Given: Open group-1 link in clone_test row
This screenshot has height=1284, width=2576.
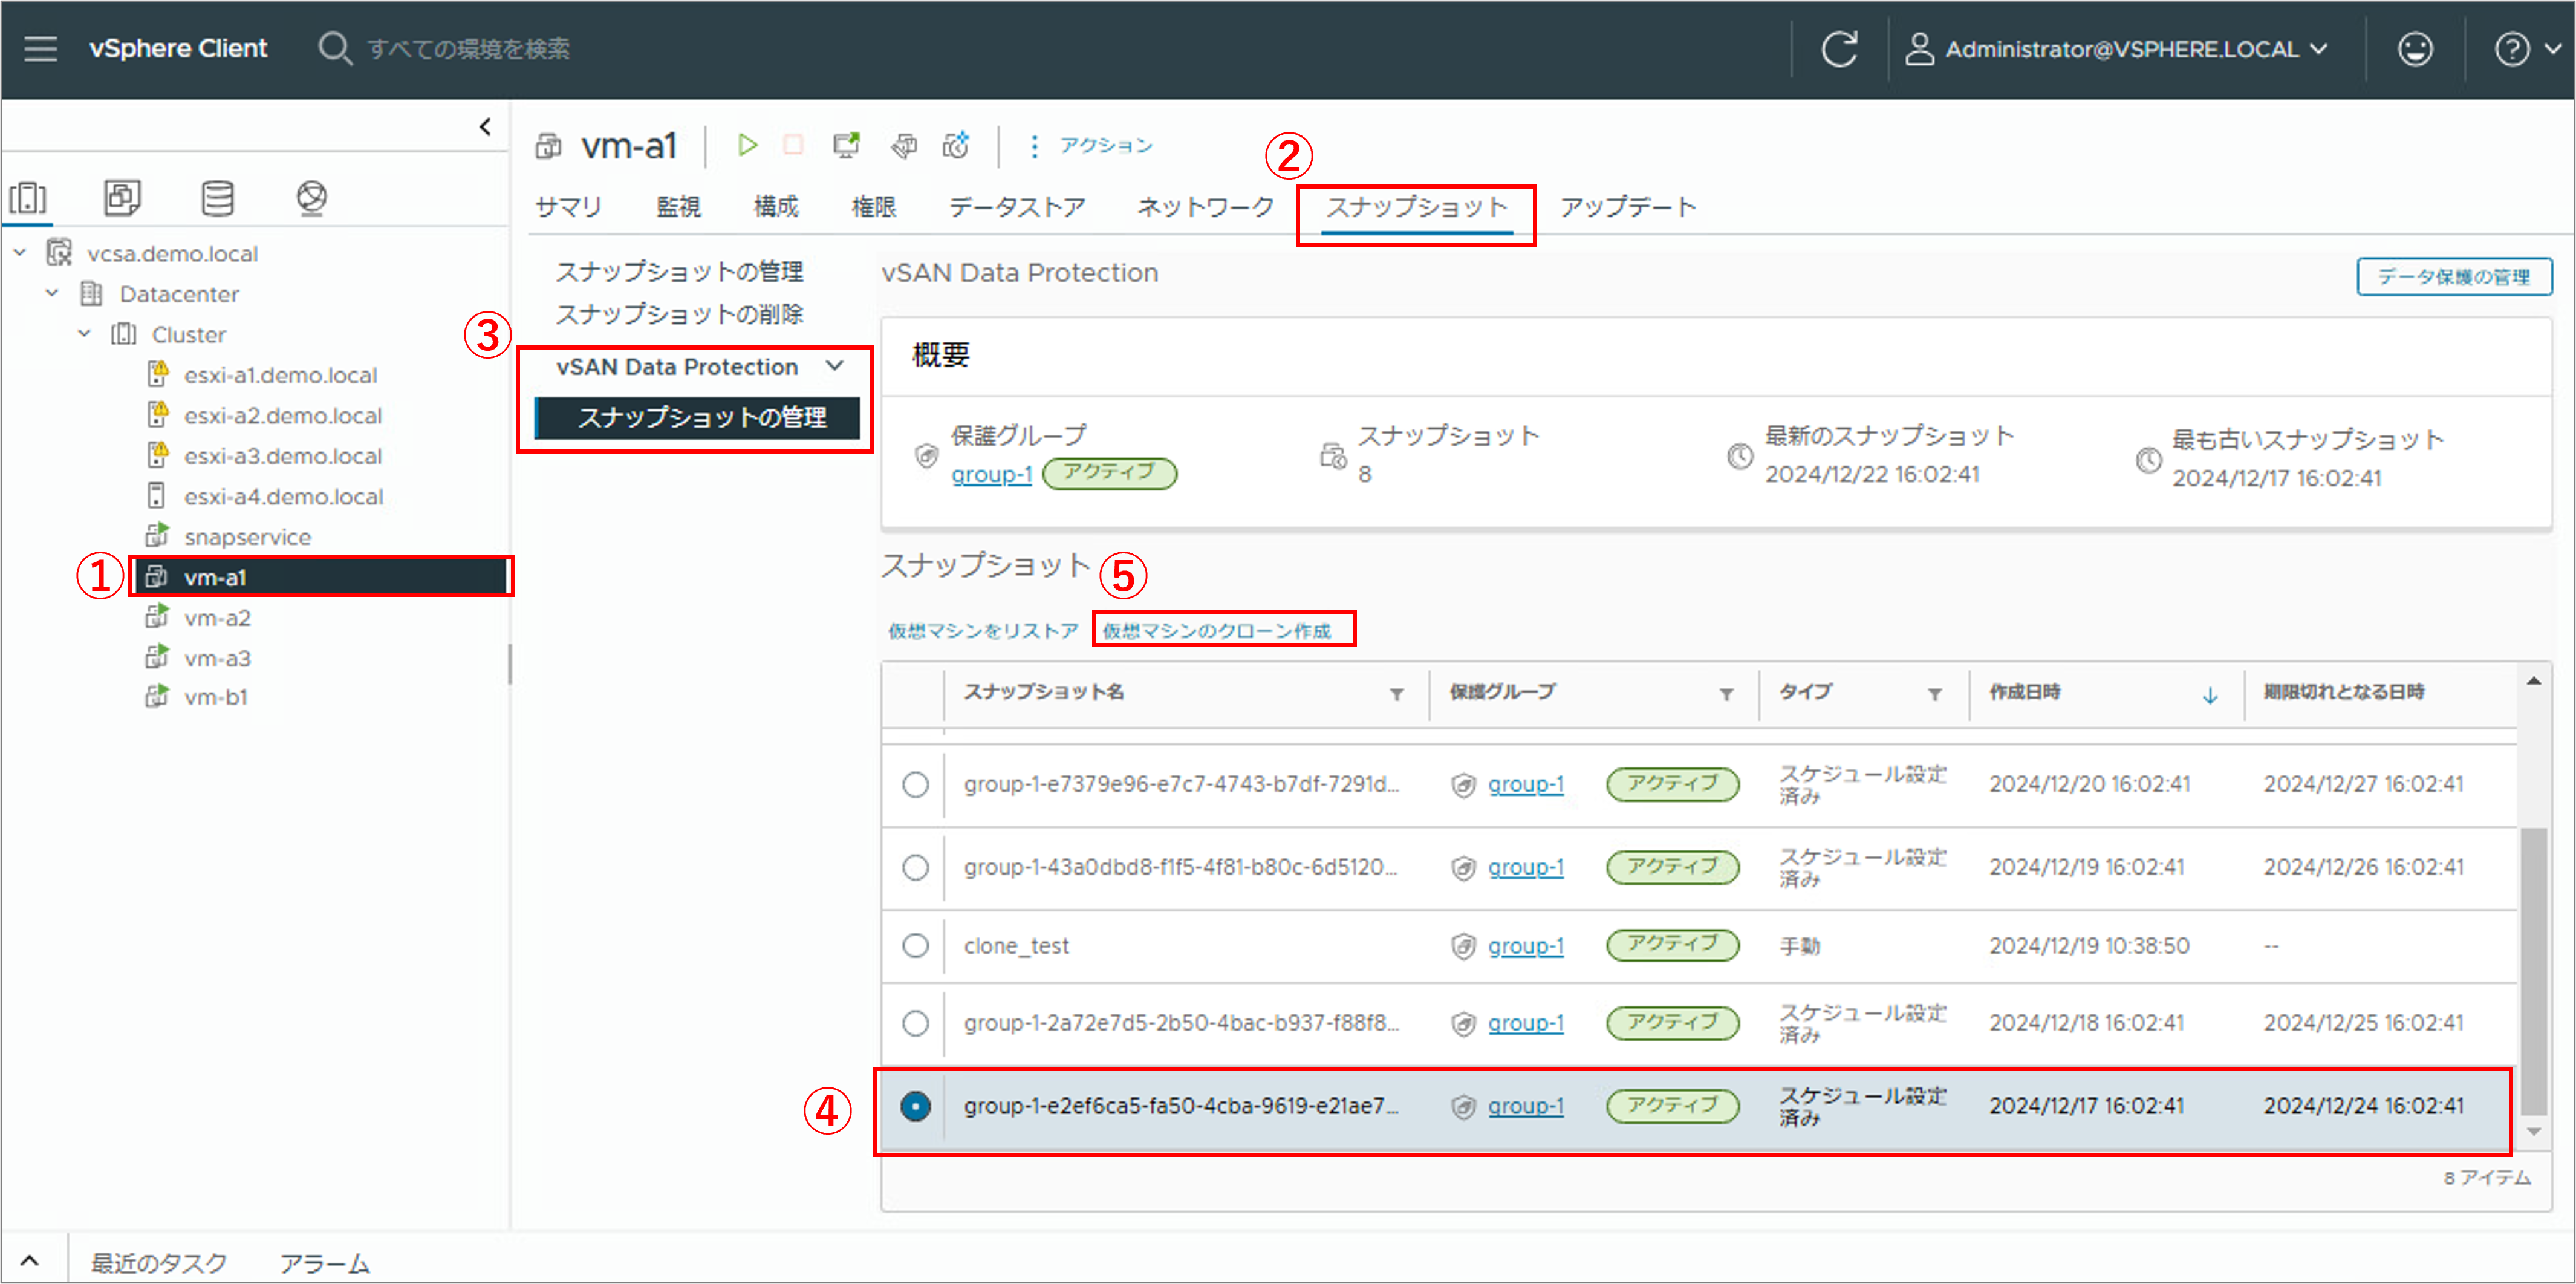Looking at the screenshot, I should click(x=1525, y=945).
